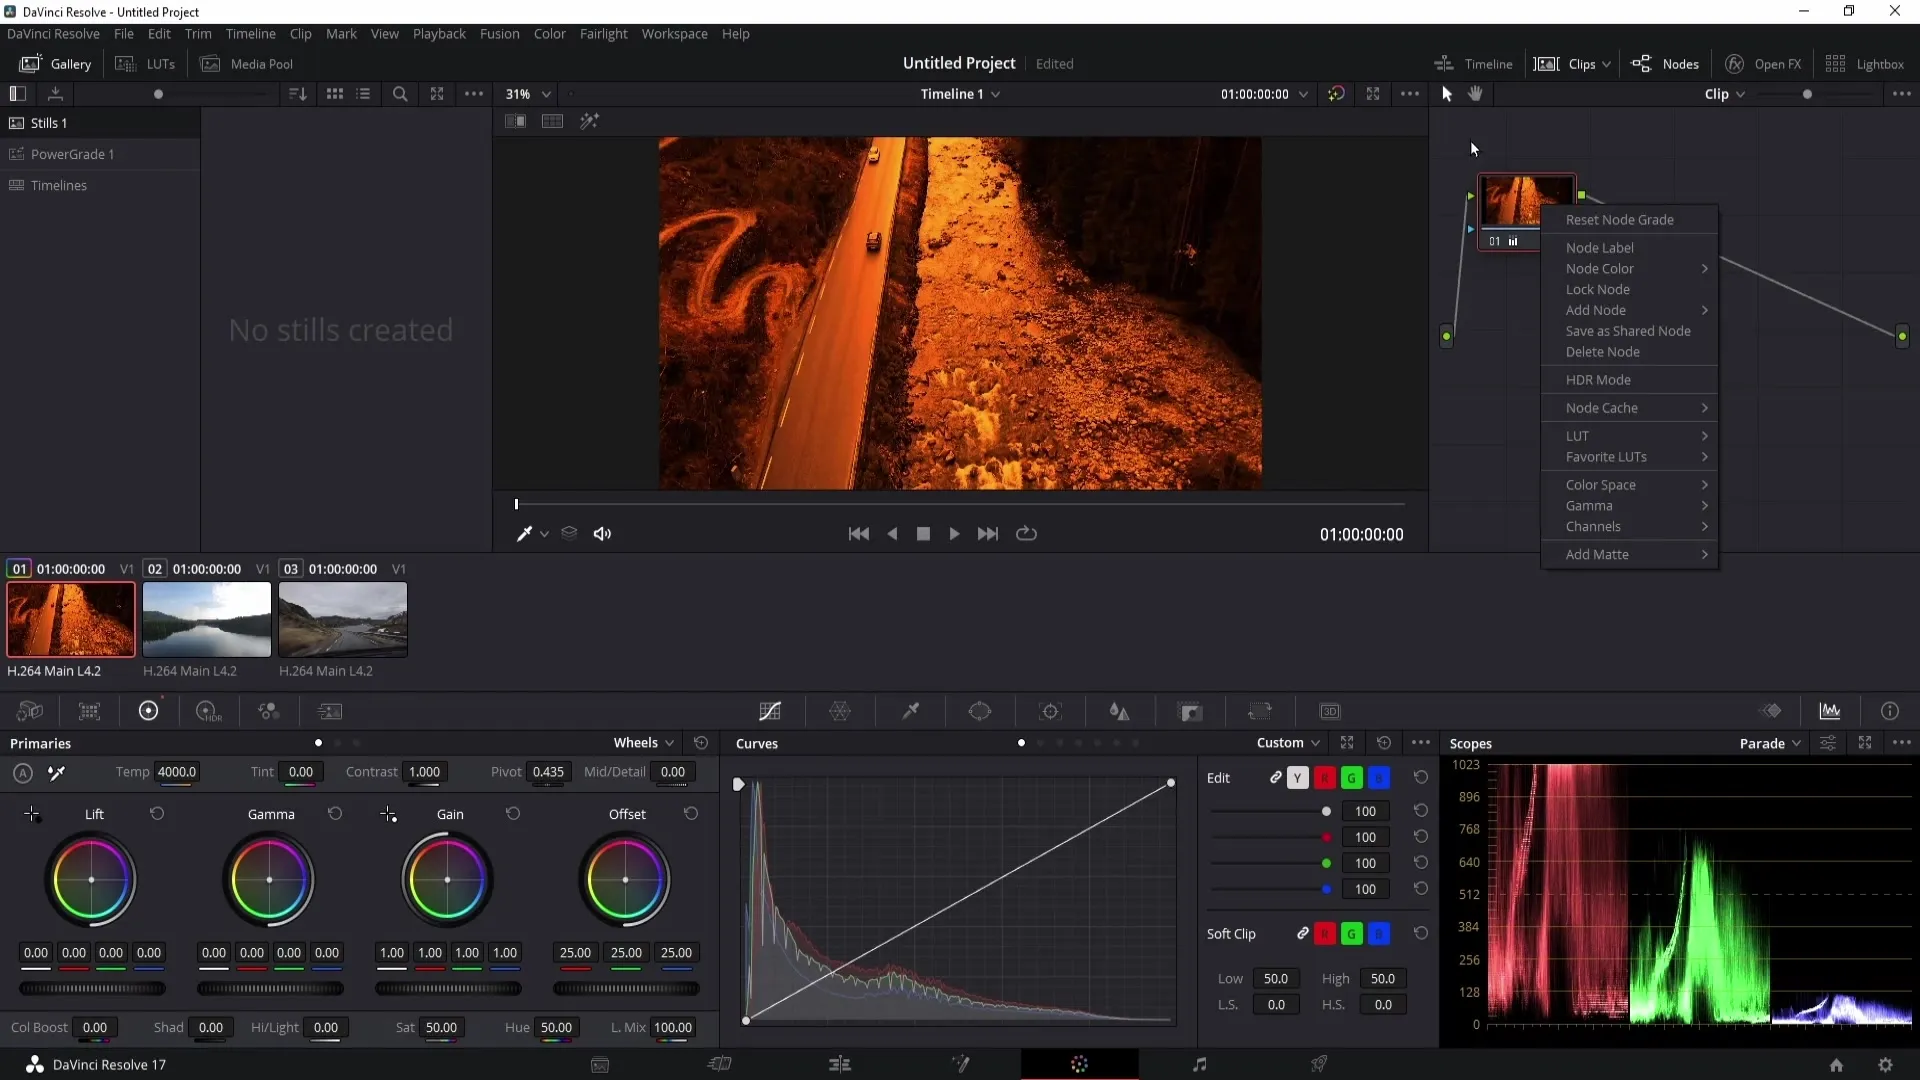Open Primaries Wheels mode dropdown
1920x1080 pixels.
644,743
